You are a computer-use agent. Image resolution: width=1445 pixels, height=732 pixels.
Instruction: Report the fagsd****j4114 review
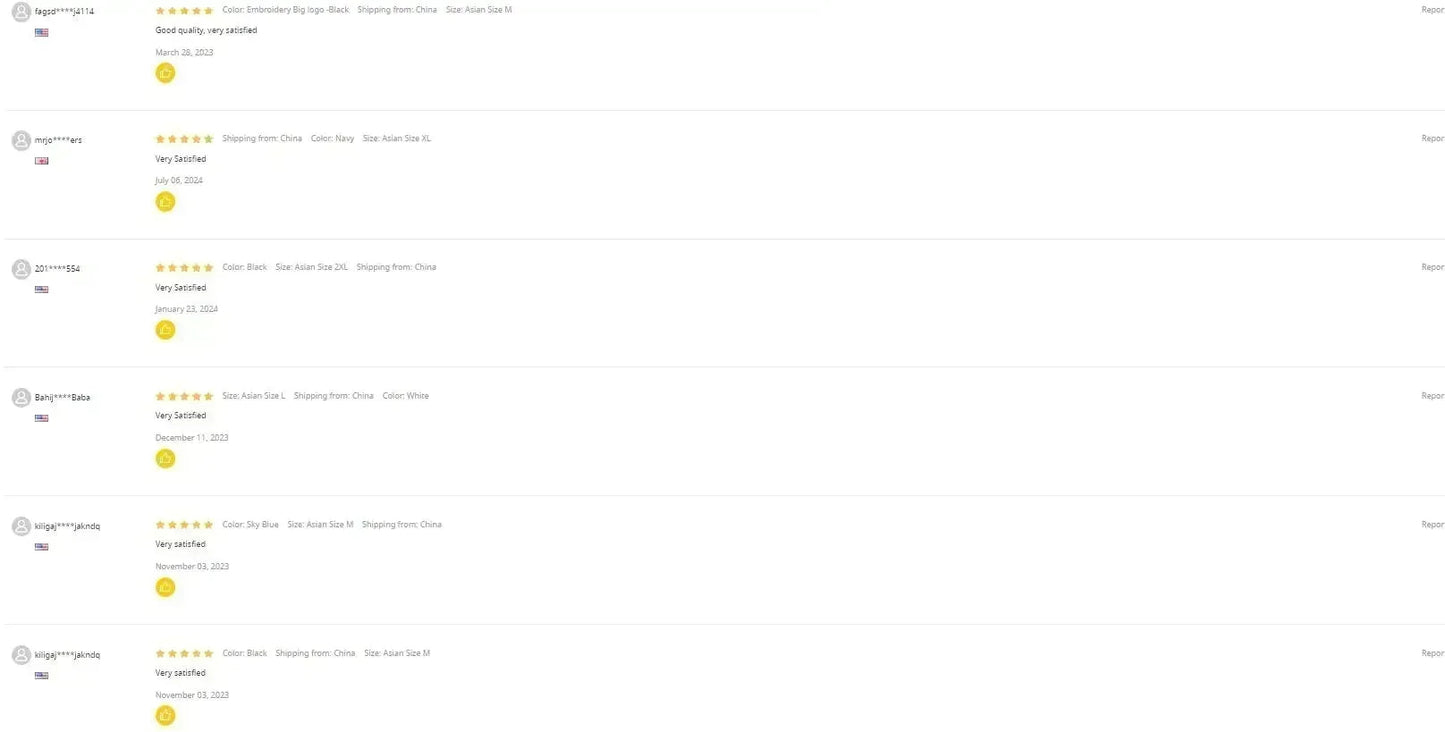(1433, 10)
